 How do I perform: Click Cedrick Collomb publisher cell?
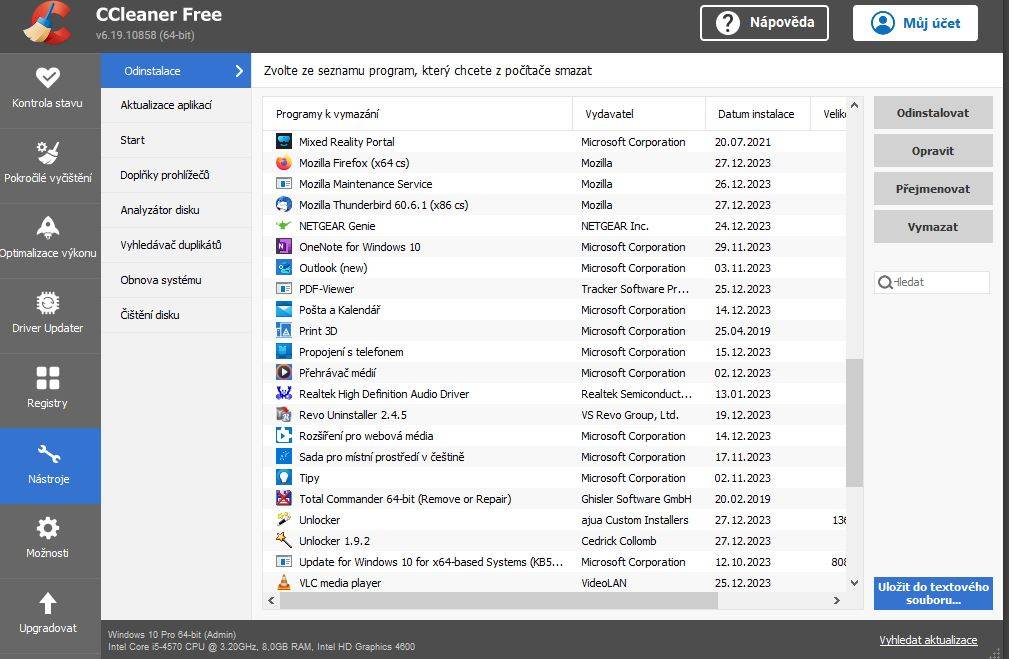(x=619, y=541)
